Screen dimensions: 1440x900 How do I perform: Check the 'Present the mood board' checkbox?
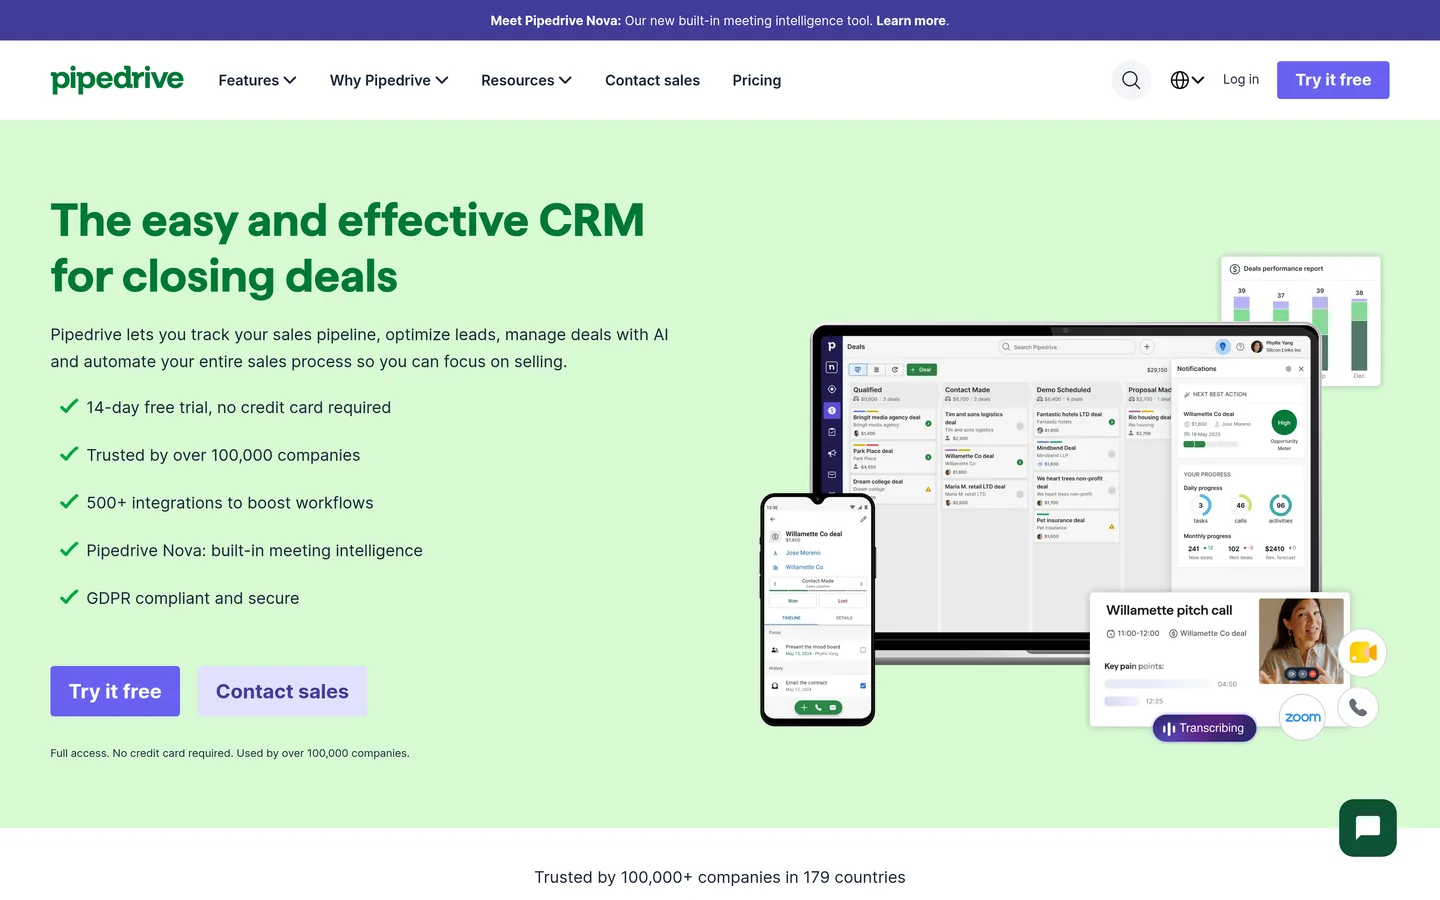coord(863,650)
